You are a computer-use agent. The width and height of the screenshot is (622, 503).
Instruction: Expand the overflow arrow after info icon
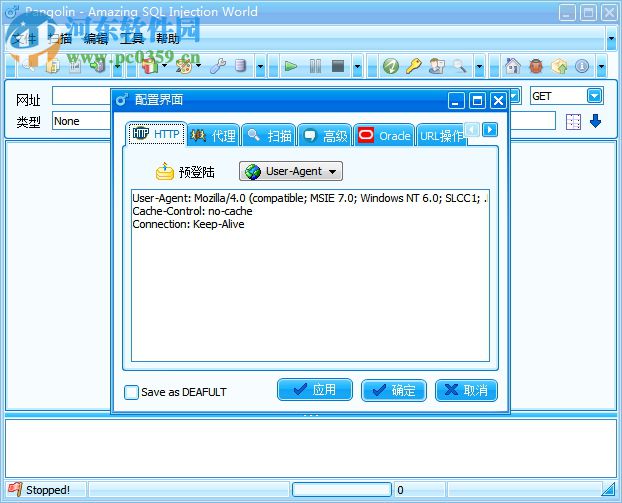pos(601,67)
